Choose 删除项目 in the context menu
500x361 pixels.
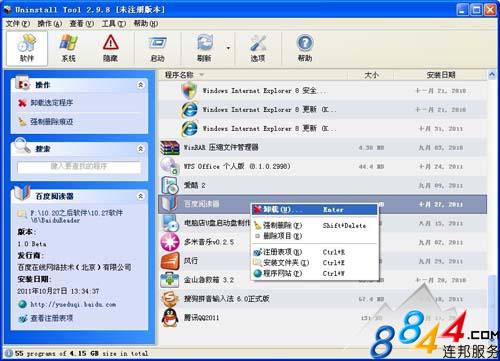(x=314, y=236)
